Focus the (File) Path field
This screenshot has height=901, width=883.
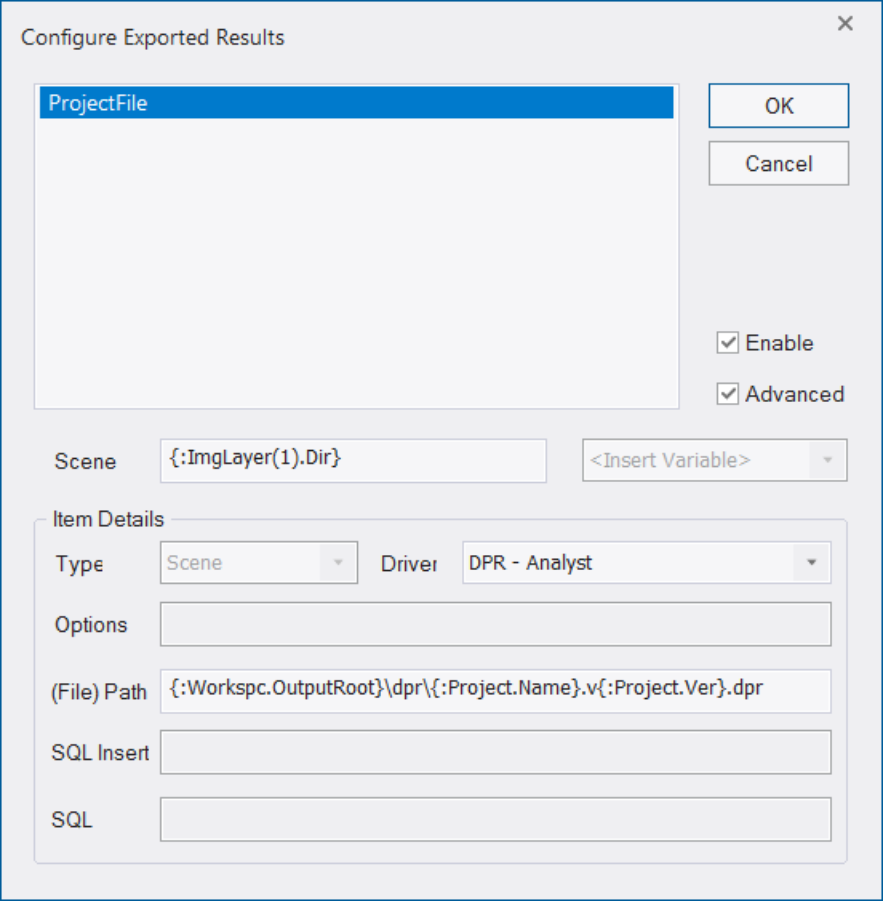[x=496, y=691]
